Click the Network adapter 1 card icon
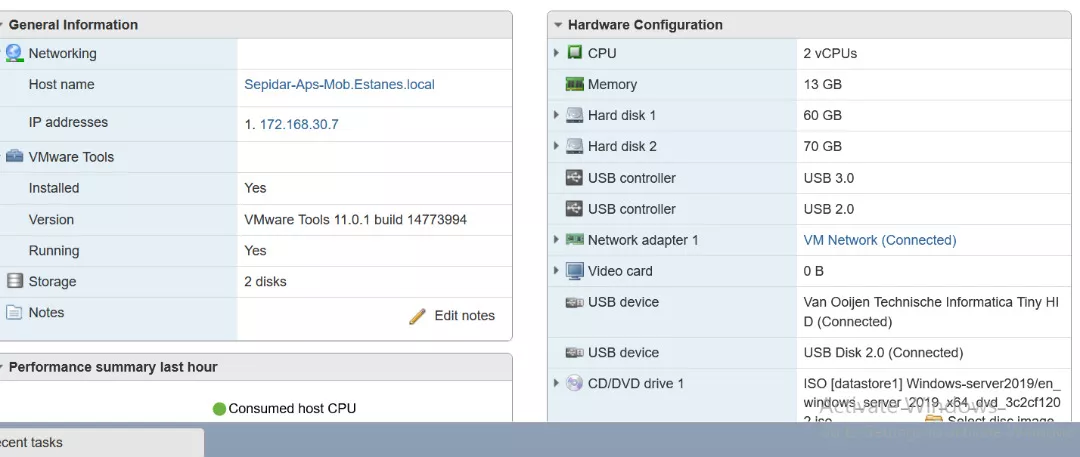This screenshot has height=457, width=1080. tap(574, 240)
